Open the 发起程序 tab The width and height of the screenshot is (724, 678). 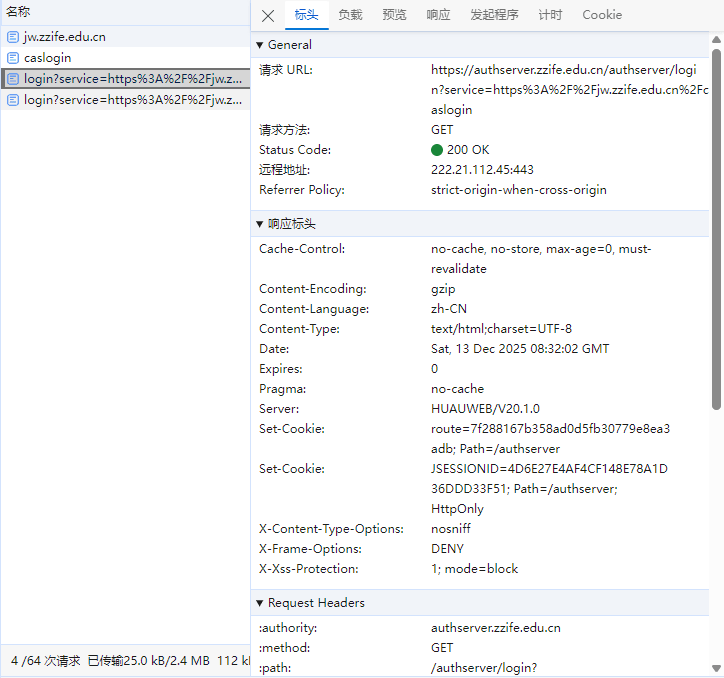tap(494, 15)
